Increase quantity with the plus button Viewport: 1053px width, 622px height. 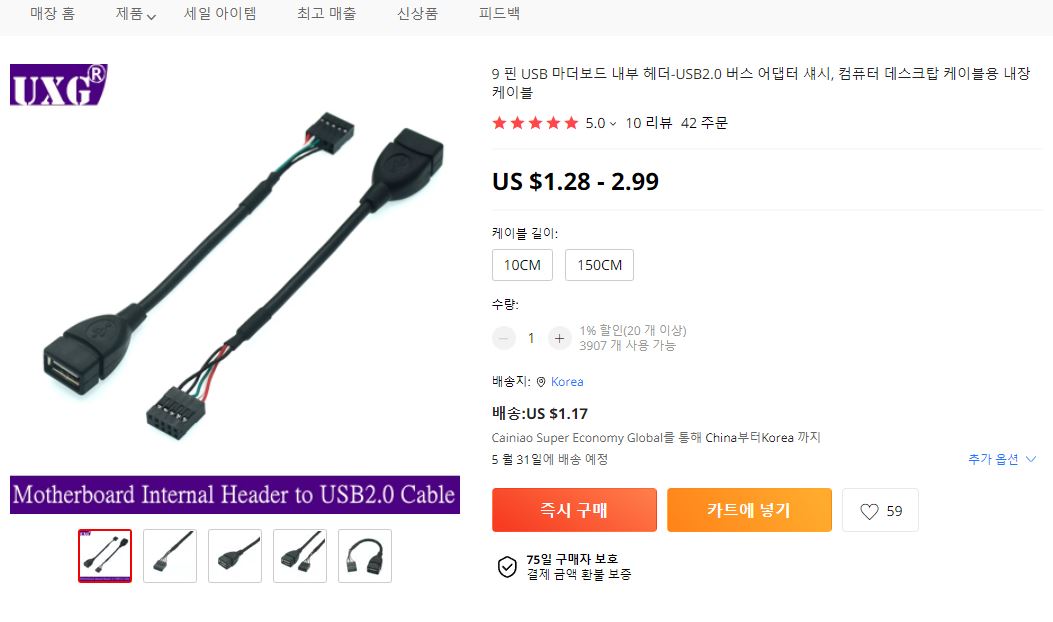pos(559,338)
